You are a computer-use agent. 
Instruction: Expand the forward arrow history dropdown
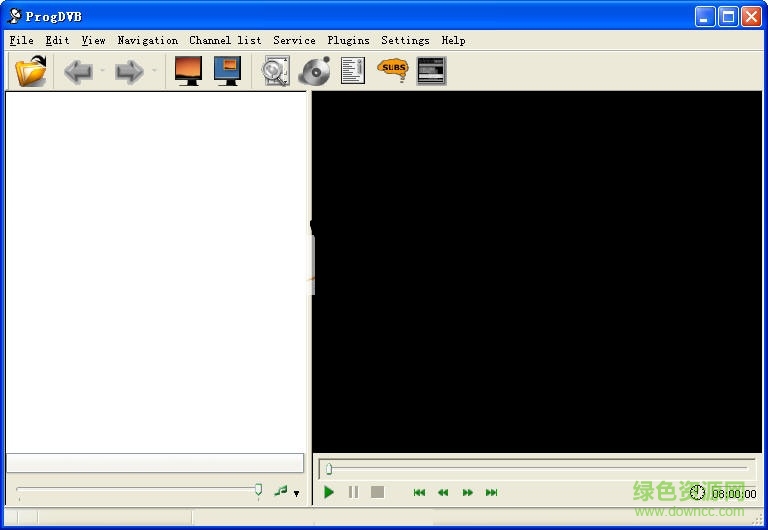pos(154,71)
